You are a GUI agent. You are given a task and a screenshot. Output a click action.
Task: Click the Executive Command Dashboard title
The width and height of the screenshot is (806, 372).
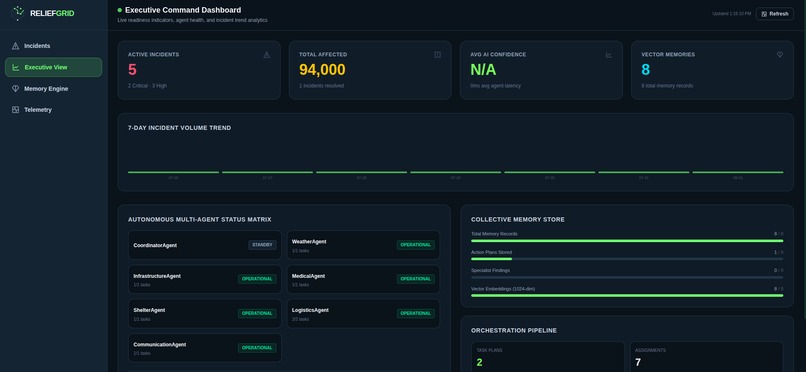point(183,10)
